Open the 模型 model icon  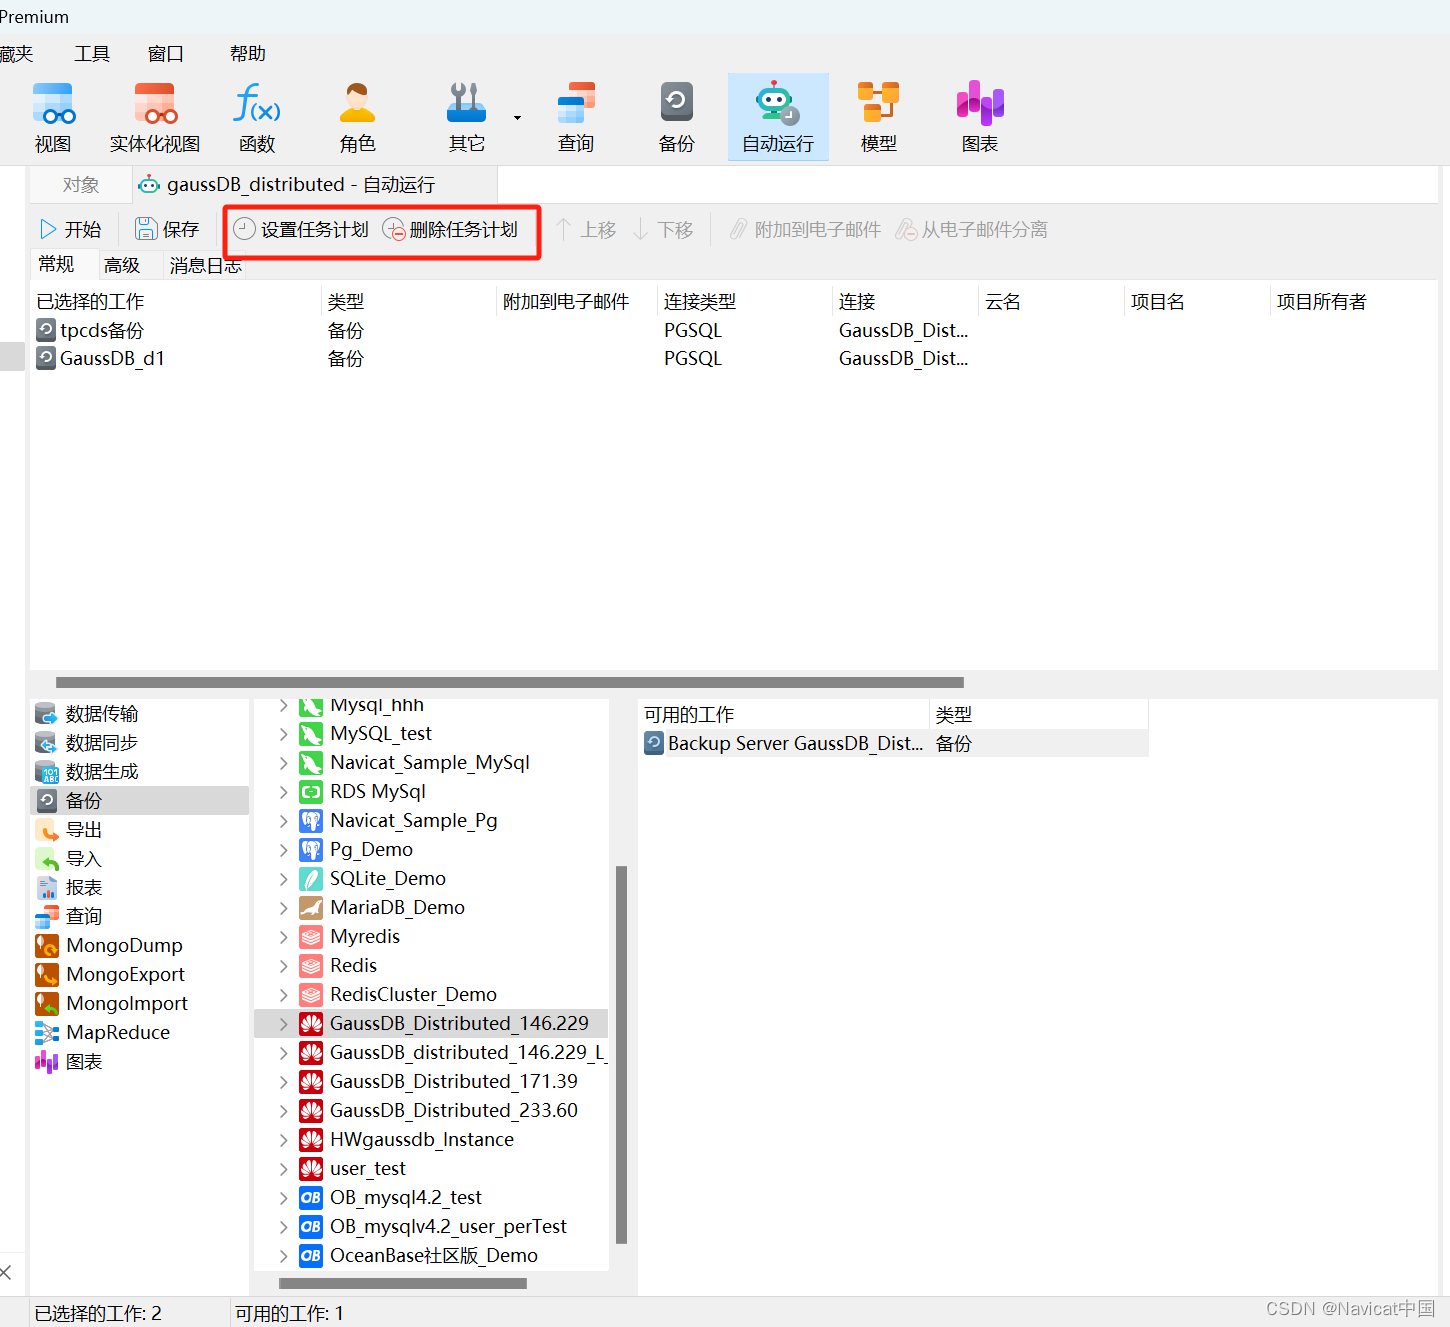tap(879, 117)
